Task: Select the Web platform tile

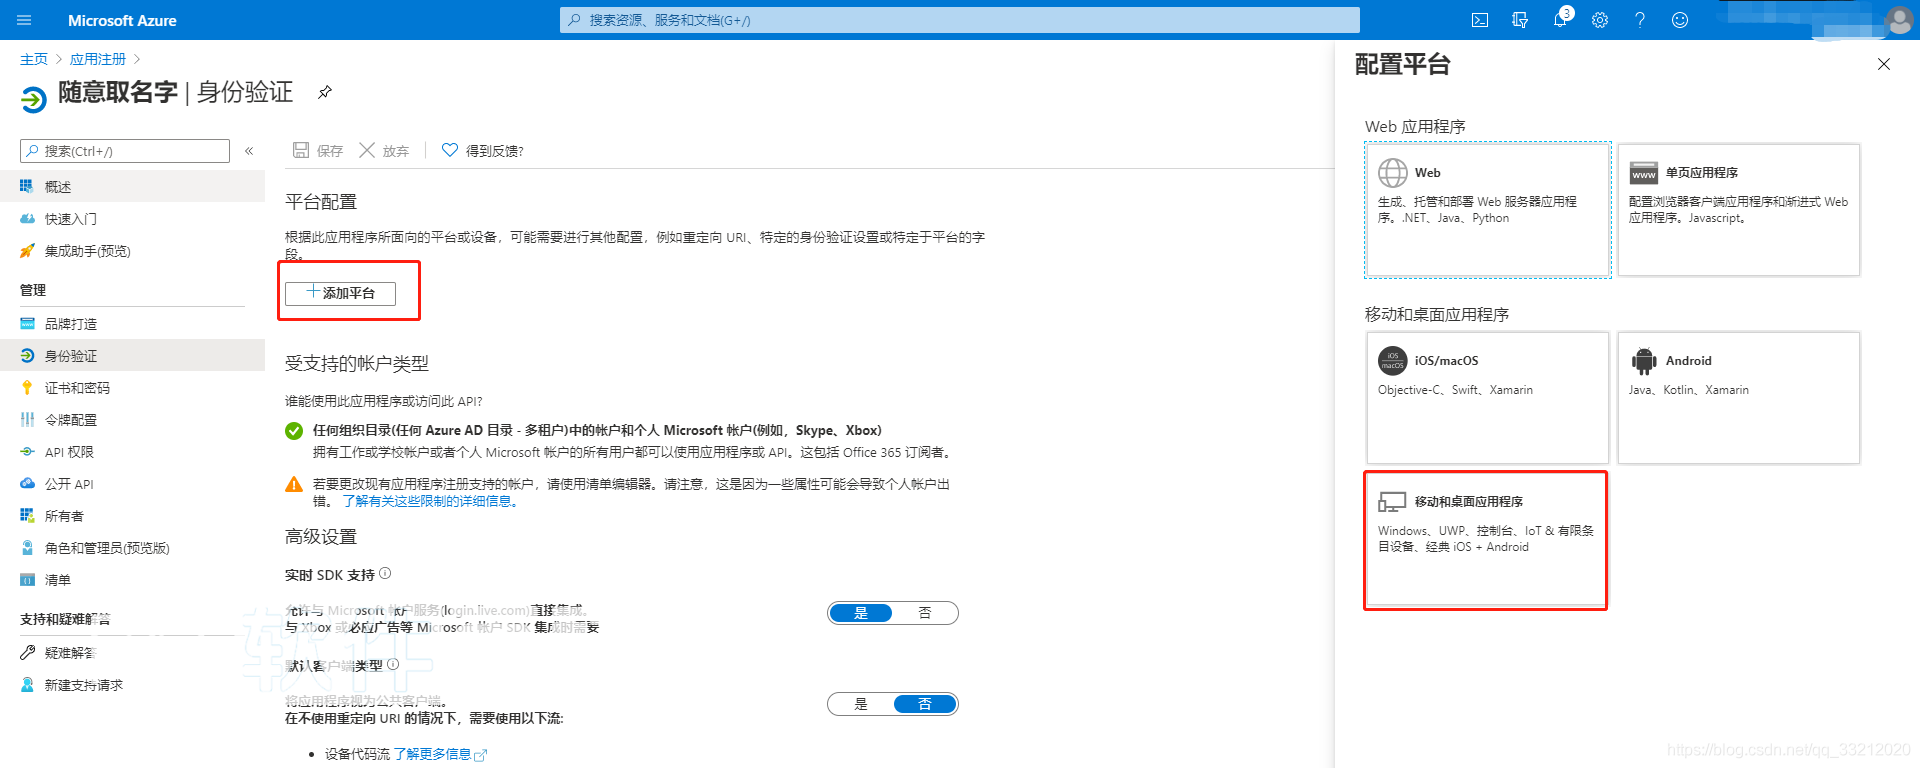Action: 1487,210
